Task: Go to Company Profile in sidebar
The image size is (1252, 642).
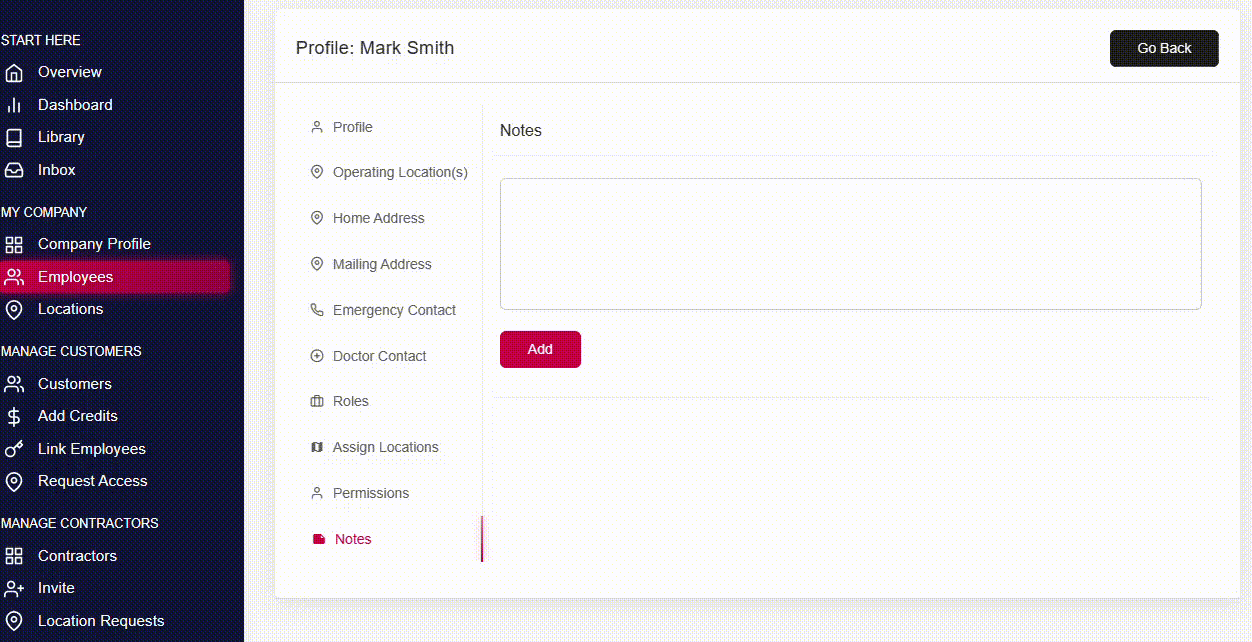Action: click(94, 244)
